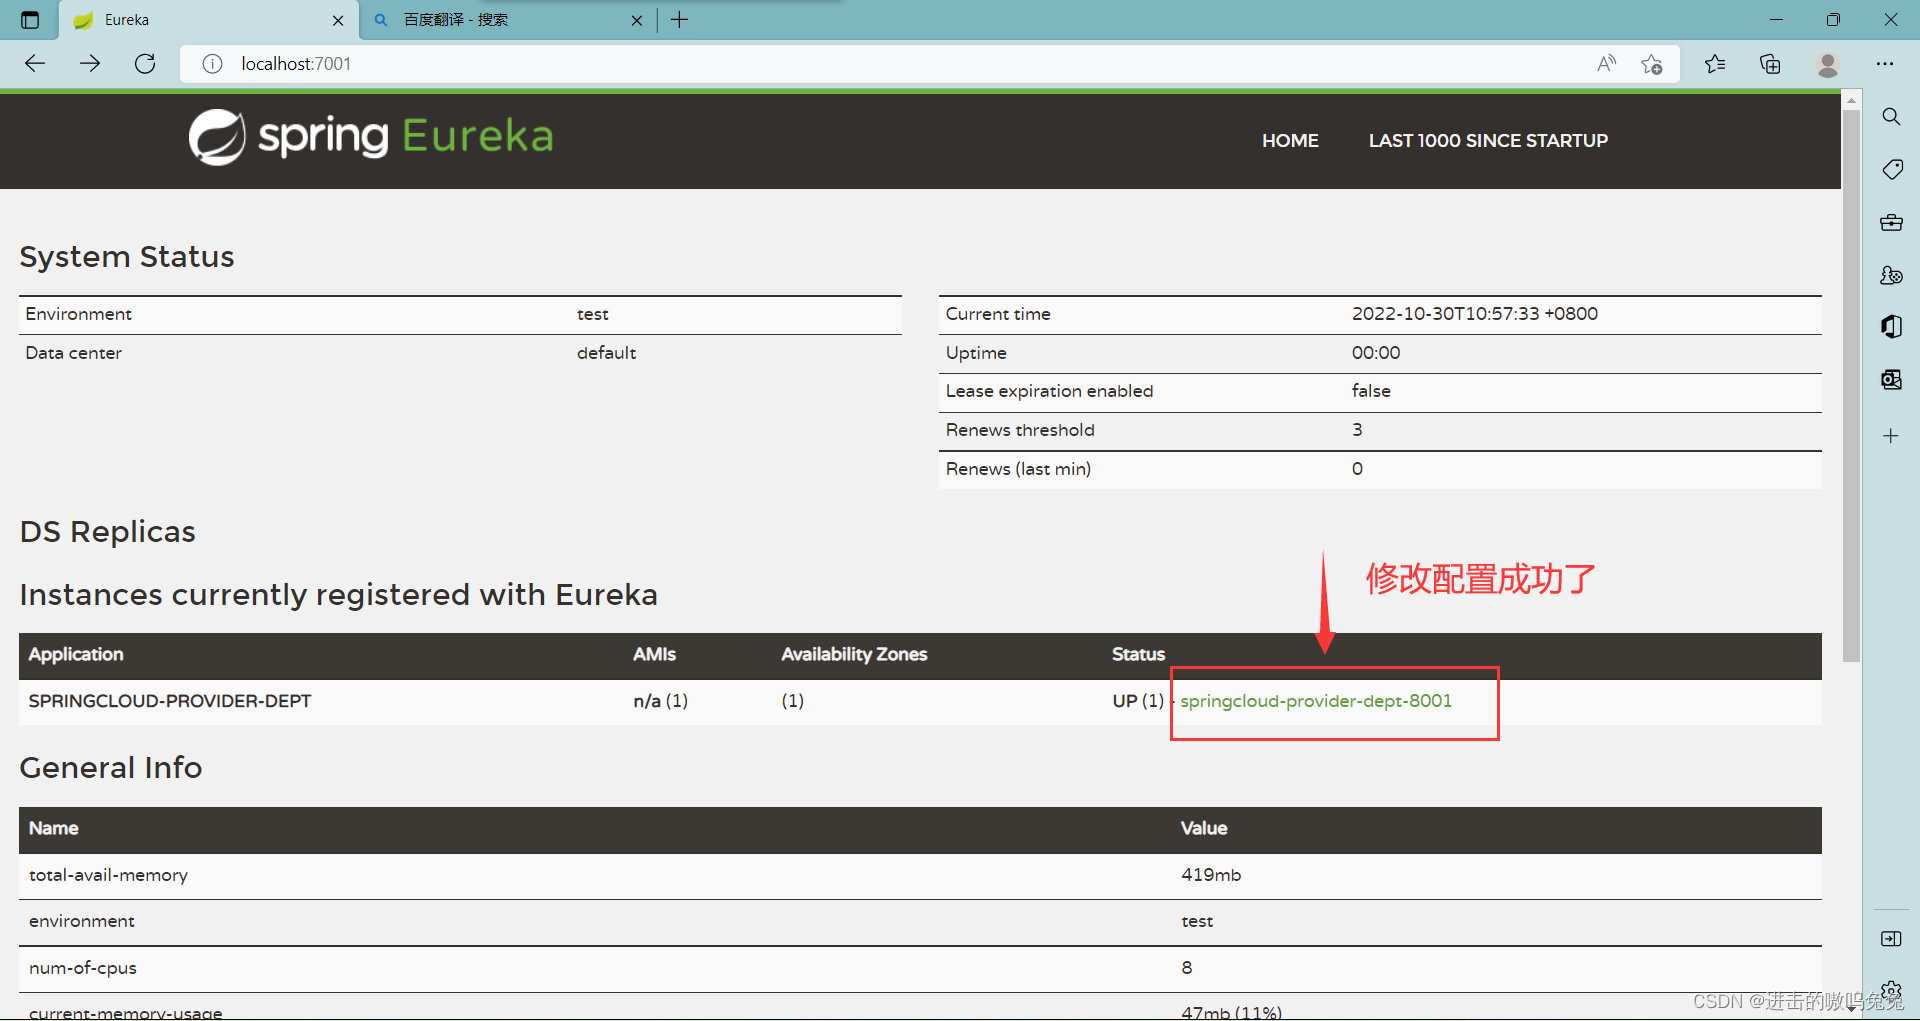This screenshot has width=1920, height=1021.
Task: Go forward to the next page
Action: [90, 64]
